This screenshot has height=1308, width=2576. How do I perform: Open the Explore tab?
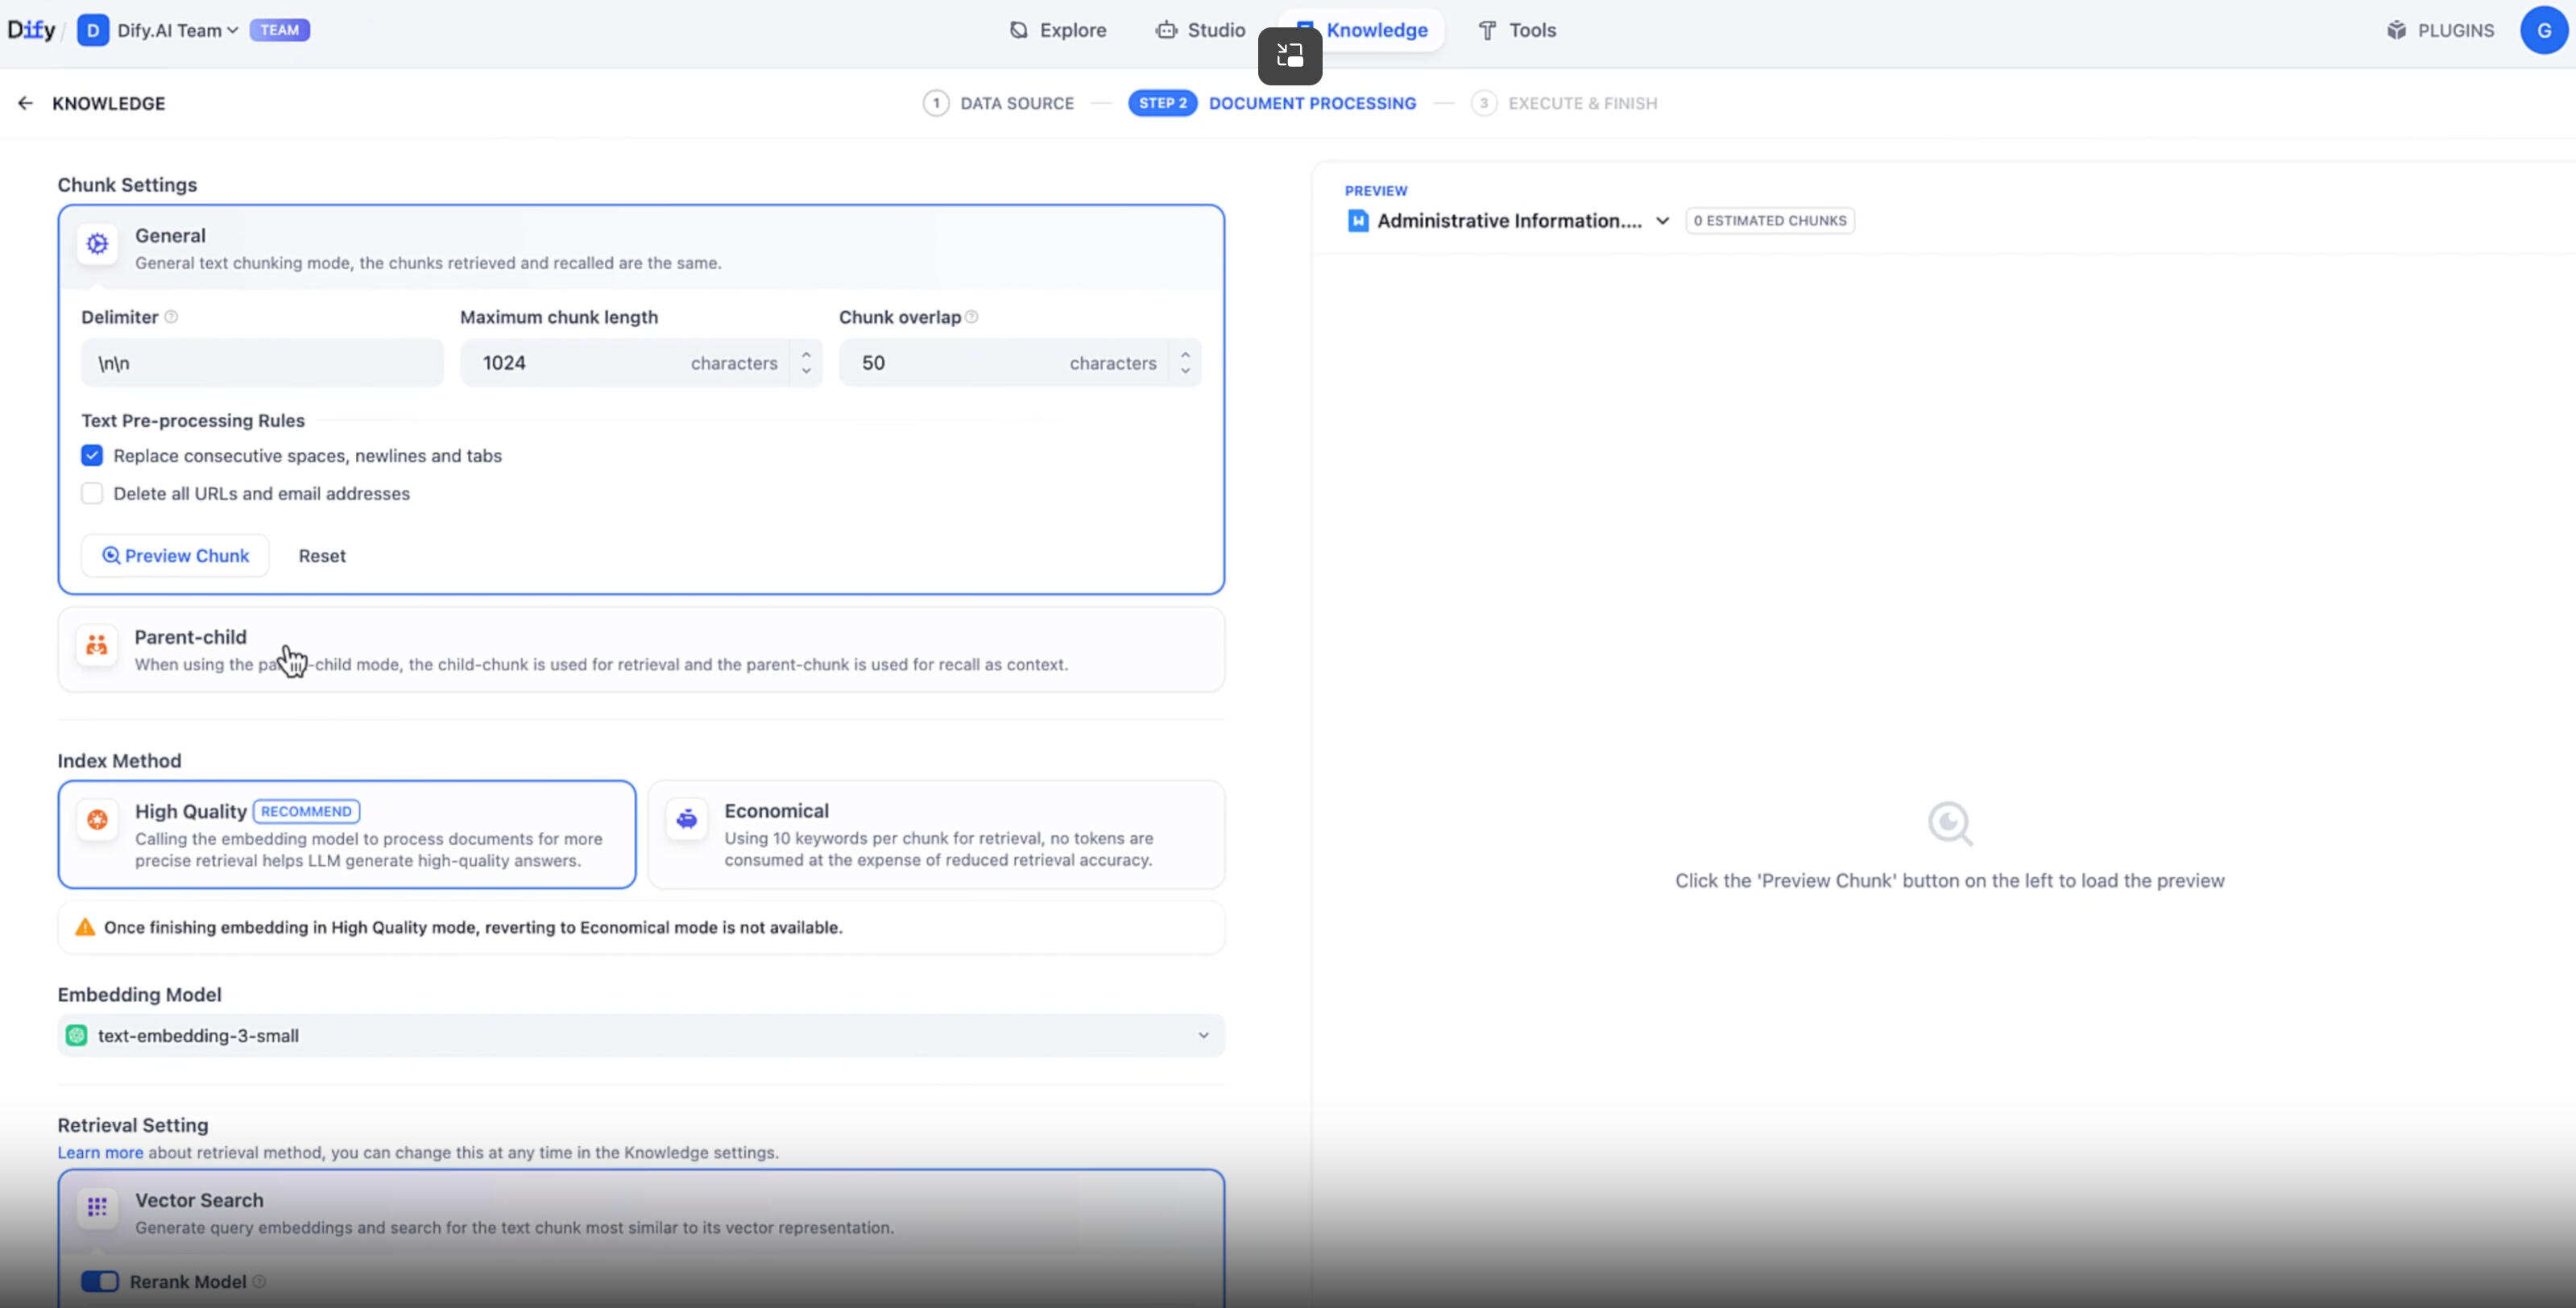coord(1058,30)
